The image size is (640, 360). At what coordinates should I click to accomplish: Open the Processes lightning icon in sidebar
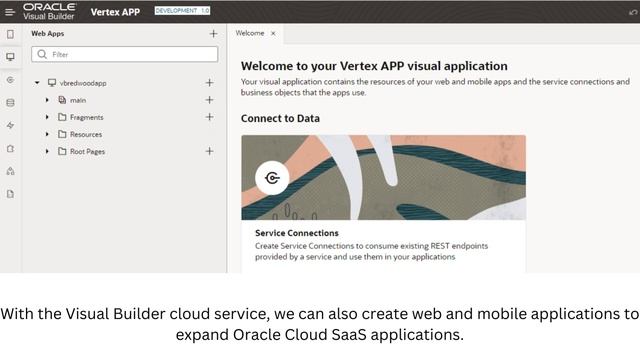[10, 125]
